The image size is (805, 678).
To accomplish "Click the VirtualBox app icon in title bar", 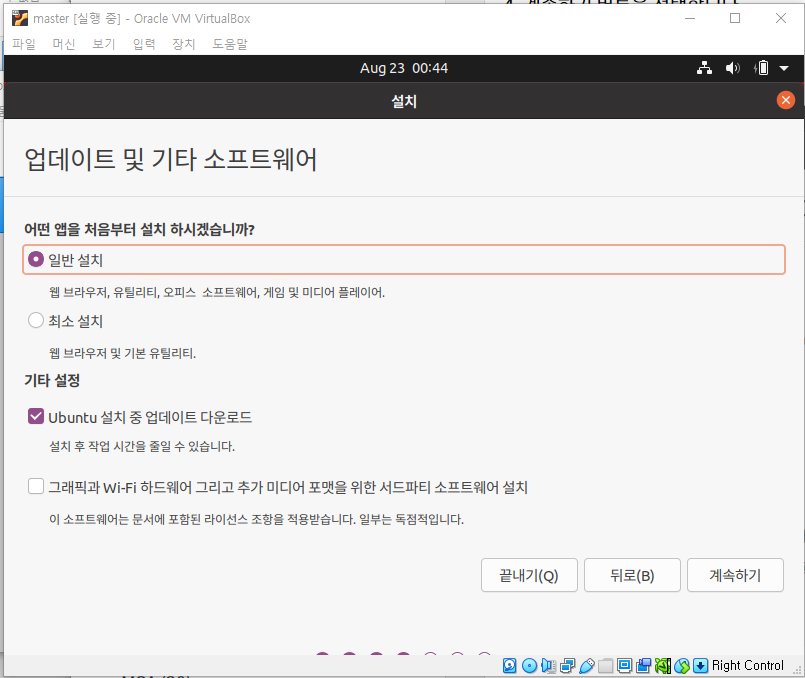I will pyautogui.click(x=20, y=18).
